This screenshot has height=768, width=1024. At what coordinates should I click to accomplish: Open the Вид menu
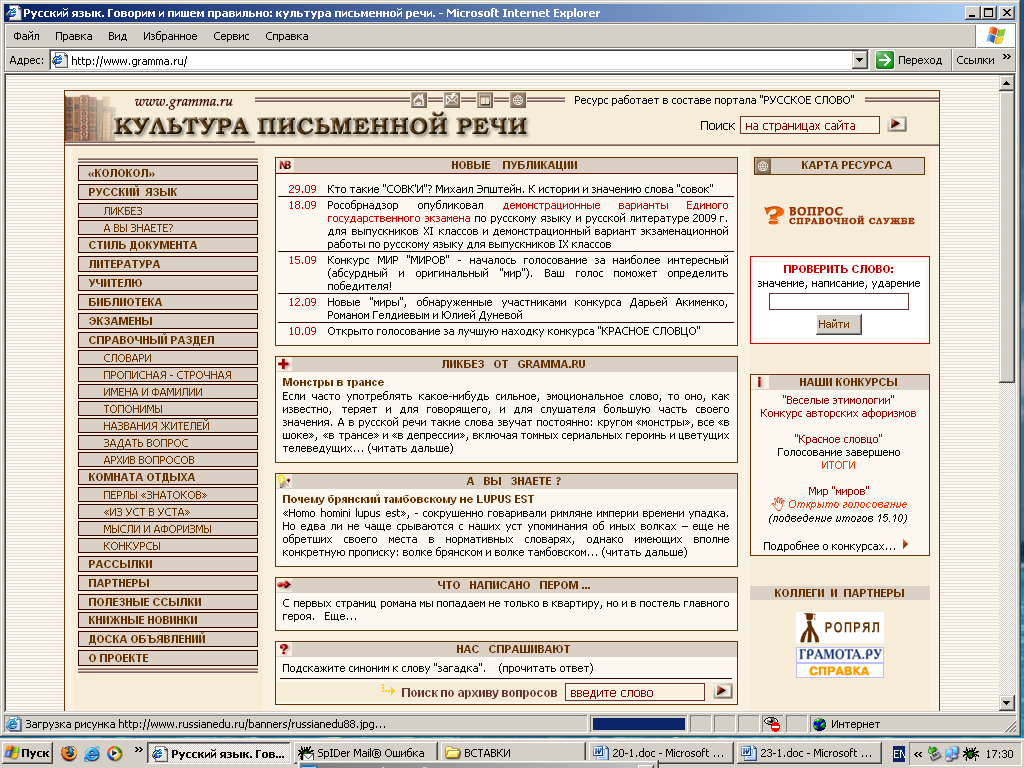click(117, 36)
